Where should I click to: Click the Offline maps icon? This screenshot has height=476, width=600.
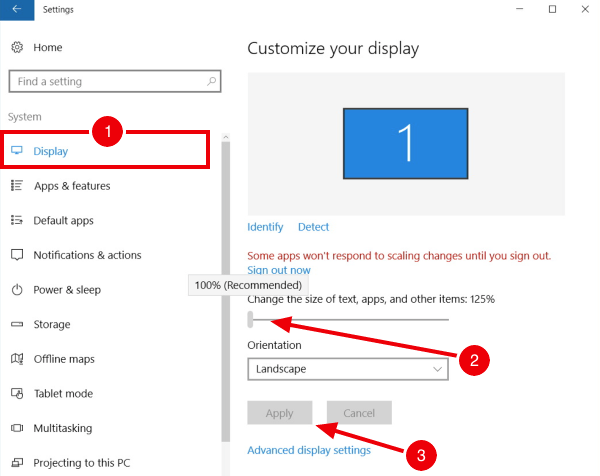coord(17,359)
